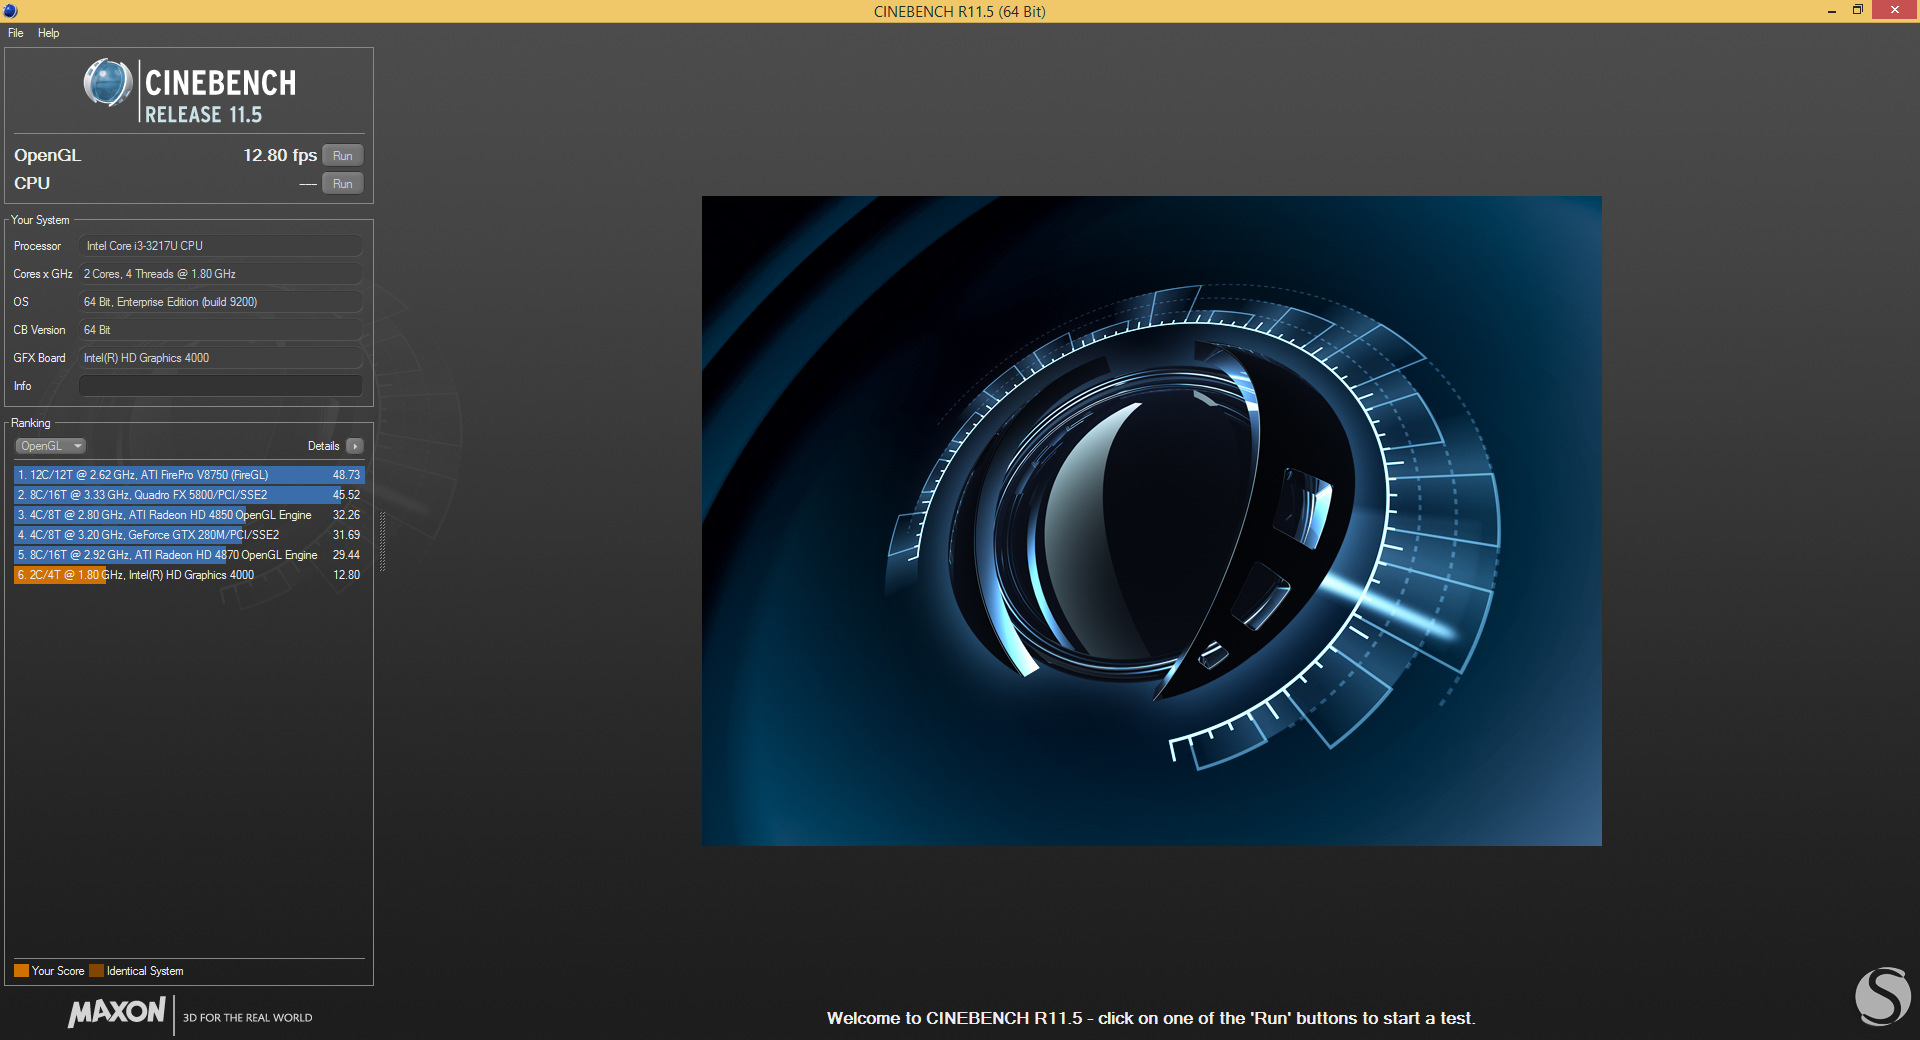This screenshot has width=1920, height=1040.
Task: Open the OpenGL ranking type dropdown
Action: [x=50, y=446]
